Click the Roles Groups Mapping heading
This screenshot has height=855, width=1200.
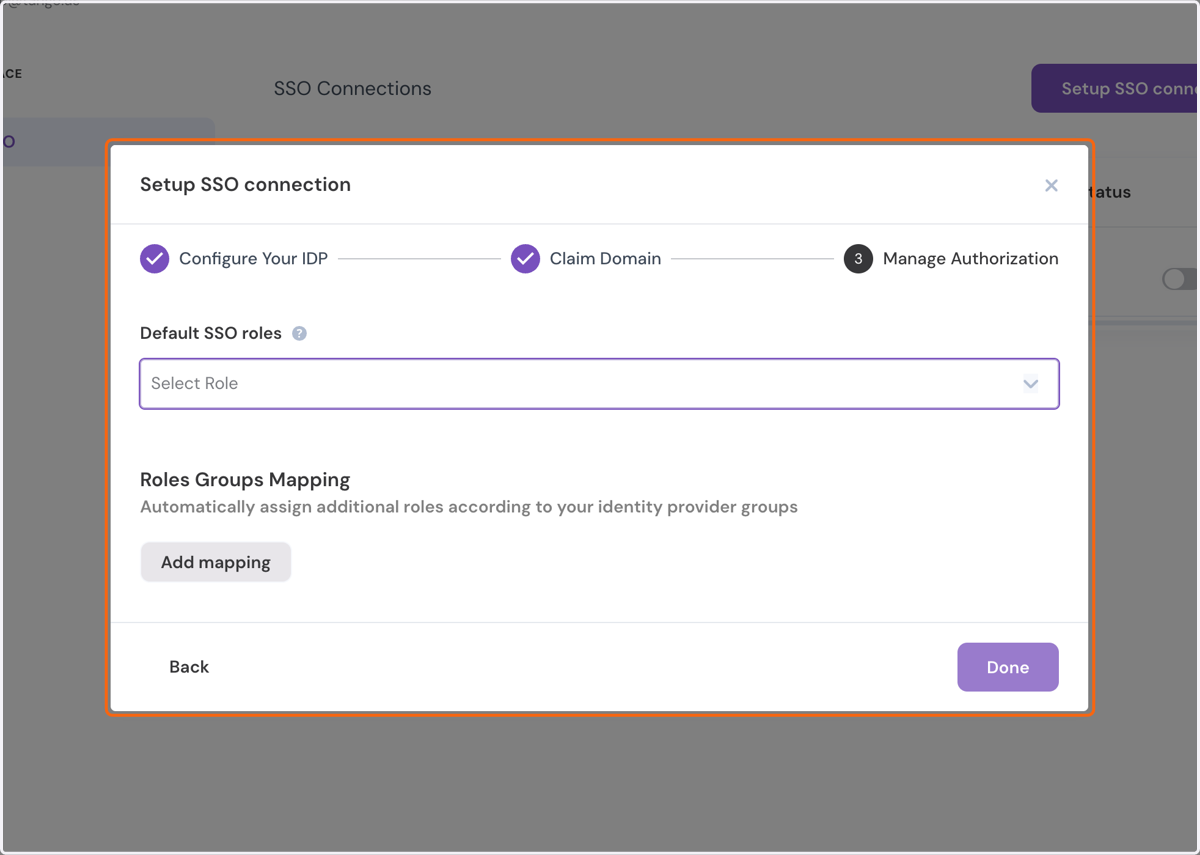(x=245, y=480)
